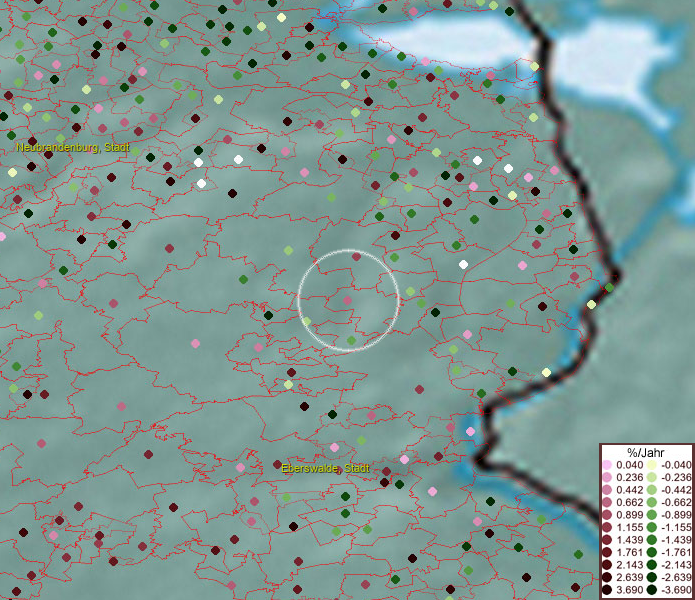Click the -0.040 pale yellow legend swatch
Image resolution: width=695 pixels, height=600 pixels.
tap(651, 466)
